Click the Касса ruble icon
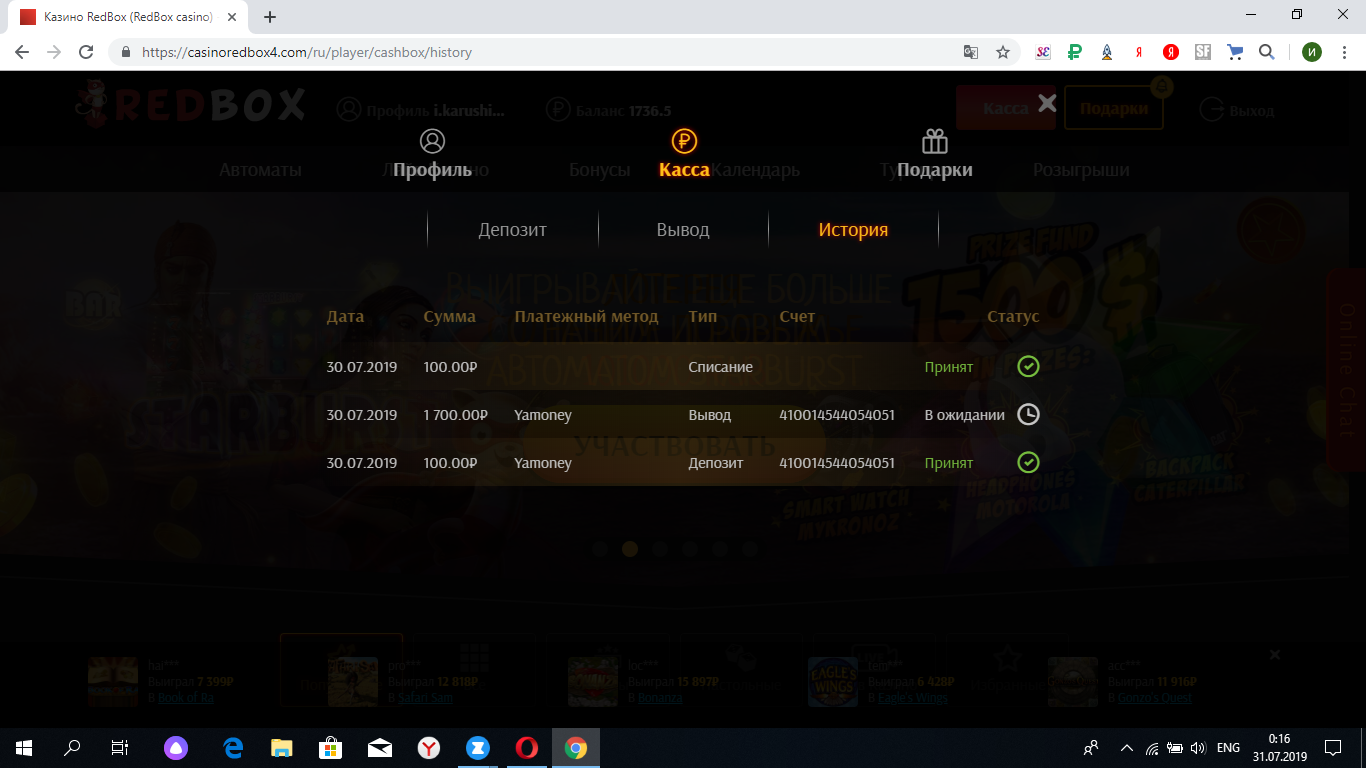This screenshot has width=1366, height=768. point(684,141)
